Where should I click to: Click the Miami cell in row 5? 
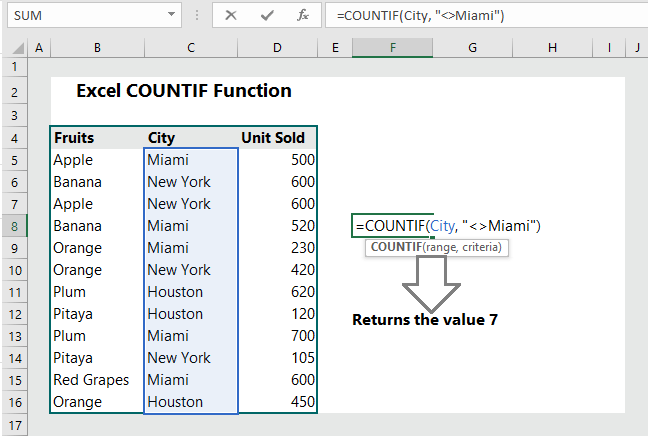(191, 160)
